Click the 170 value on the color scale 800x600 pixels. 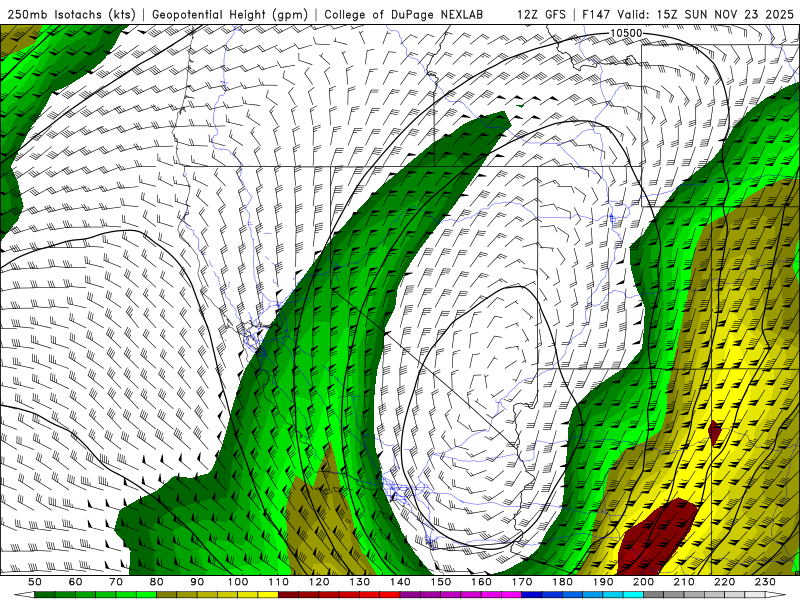coord(521,582)
